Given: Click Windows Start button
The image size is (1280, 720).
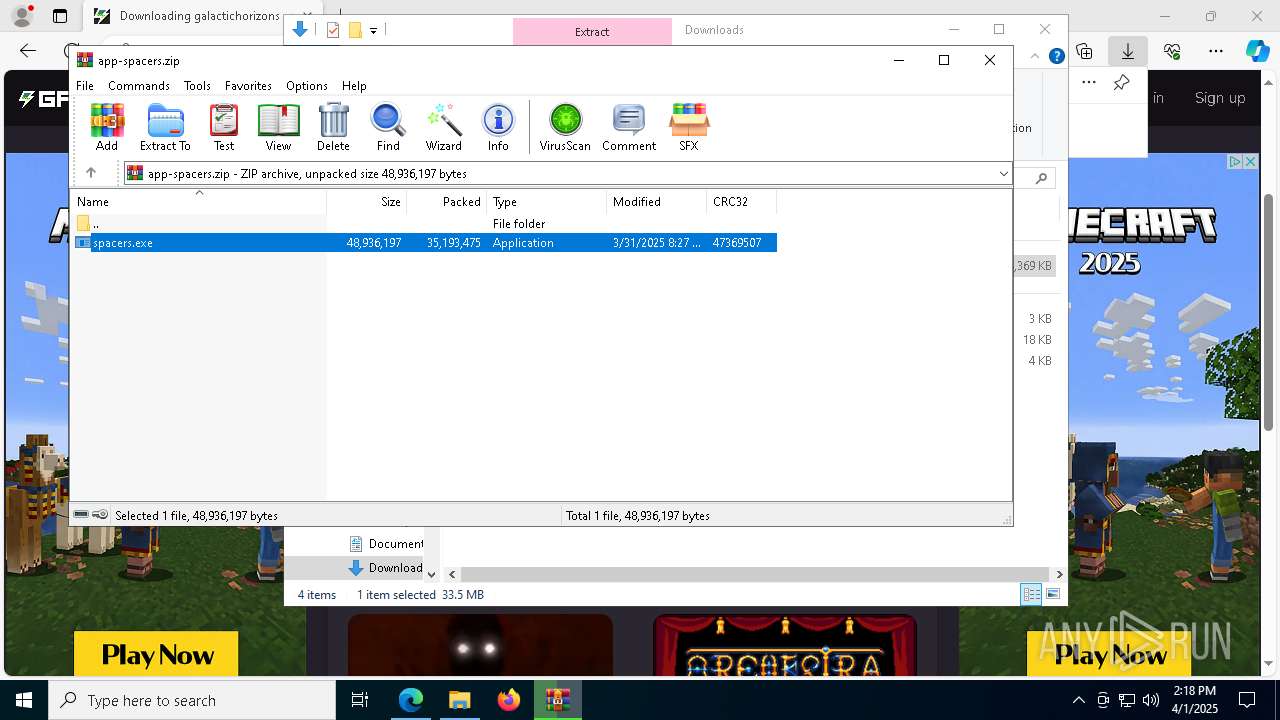Looking at the screenshot, I should tap(24, 700).
